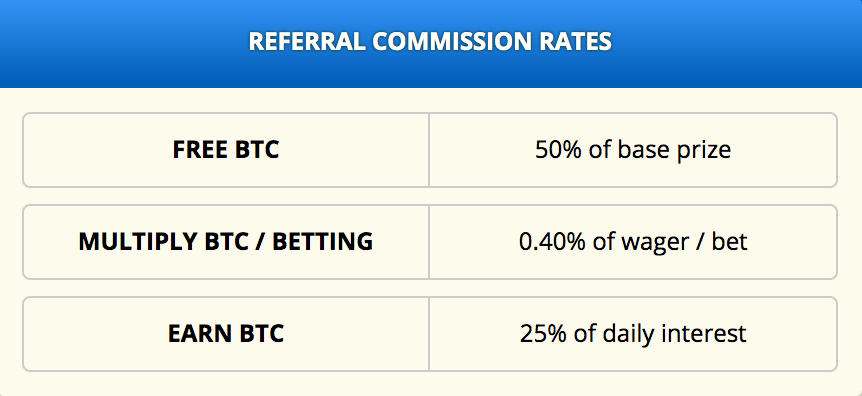Click the word MULTIPLY in the second row
862x396 pixels.
pos(135,242)
